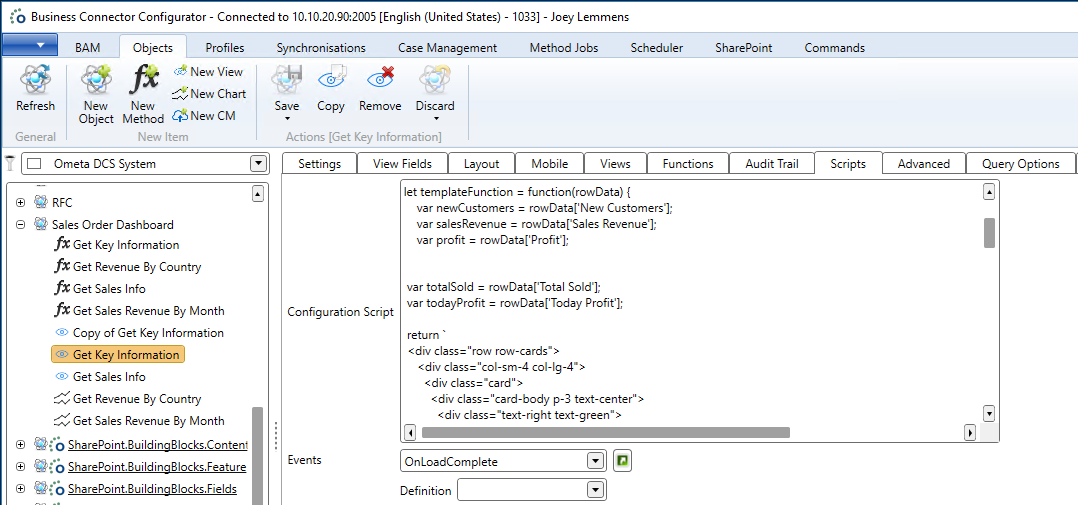
Task: Open the Definition dropdown
Action: pos(595,490)
